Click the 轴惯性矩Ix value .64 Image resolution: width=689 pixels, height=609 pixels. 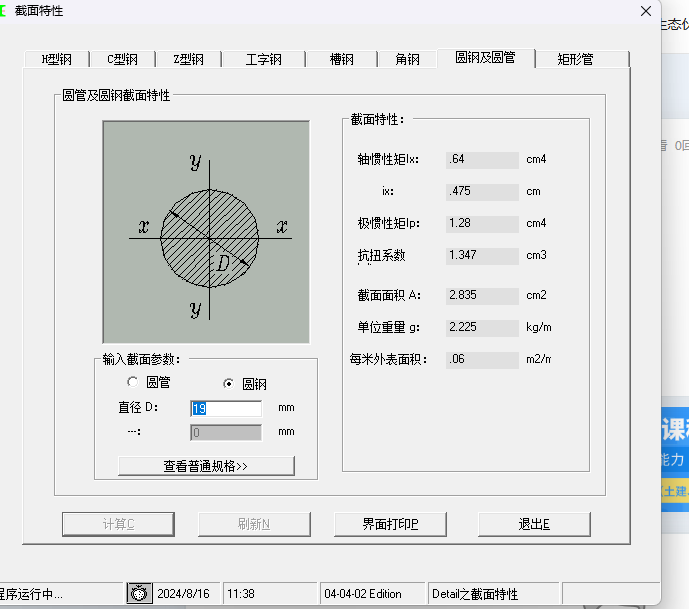[x=482, y=160]
